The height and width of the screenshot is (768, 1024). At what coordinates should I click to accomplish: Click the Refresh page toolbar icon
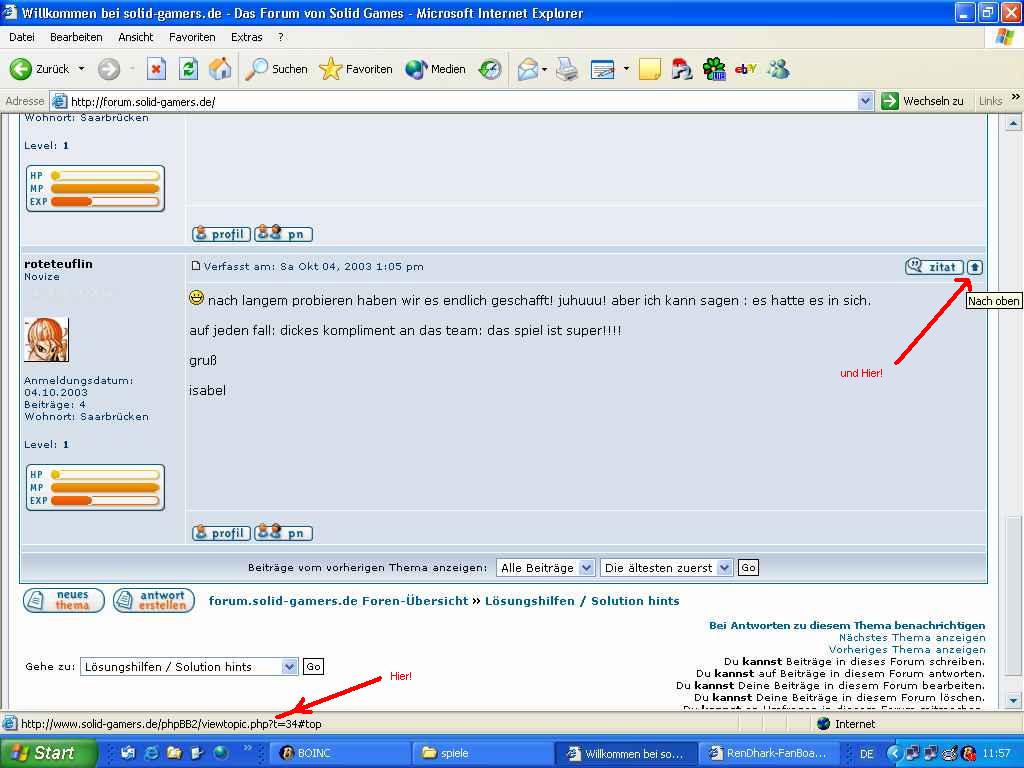(x=188, y=69)
